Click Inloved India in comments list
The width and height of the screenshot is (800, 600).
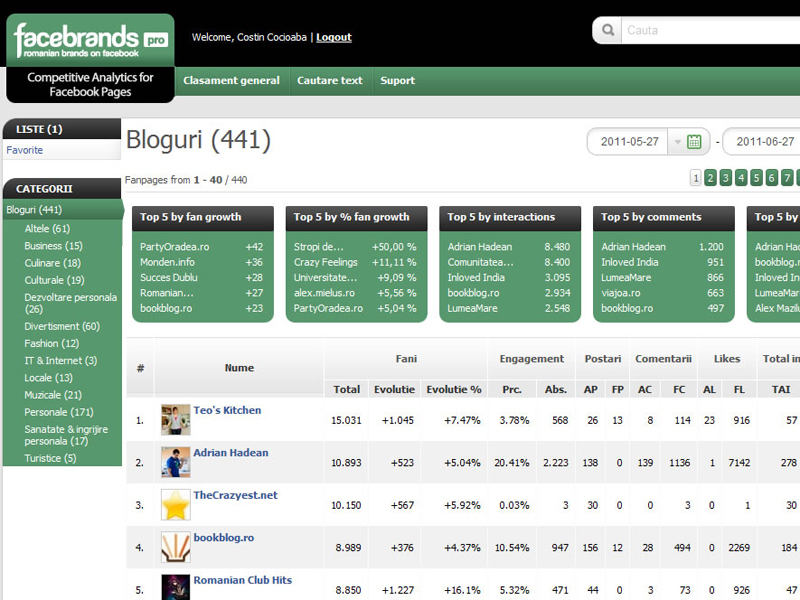[630, 262]
